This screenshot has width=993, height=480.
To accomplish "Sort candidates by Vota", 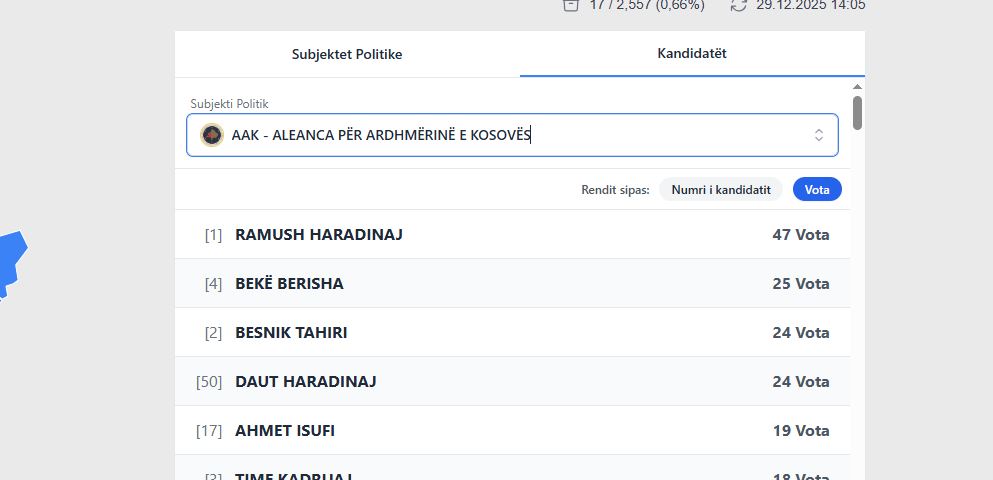I will coord(817,189).
